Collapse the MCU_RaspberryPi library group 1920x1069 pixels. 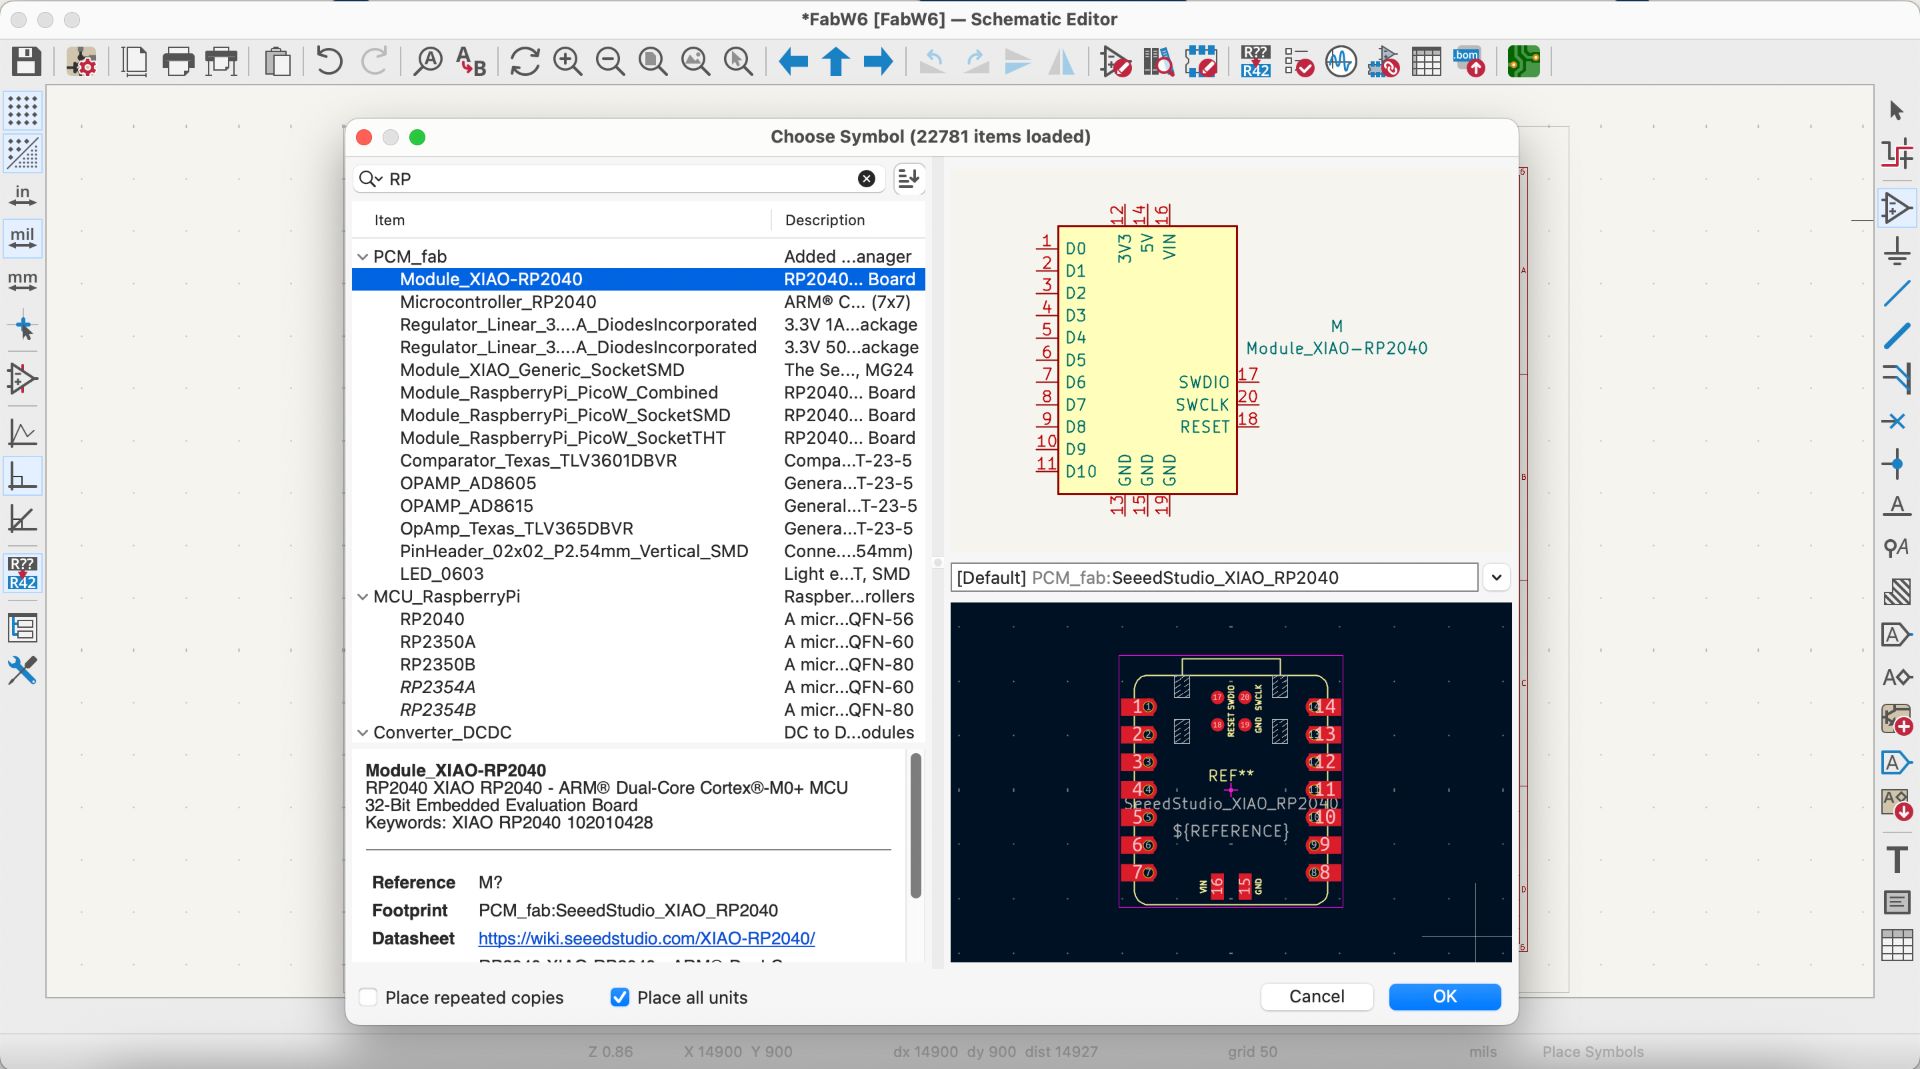tap(362, 597)
